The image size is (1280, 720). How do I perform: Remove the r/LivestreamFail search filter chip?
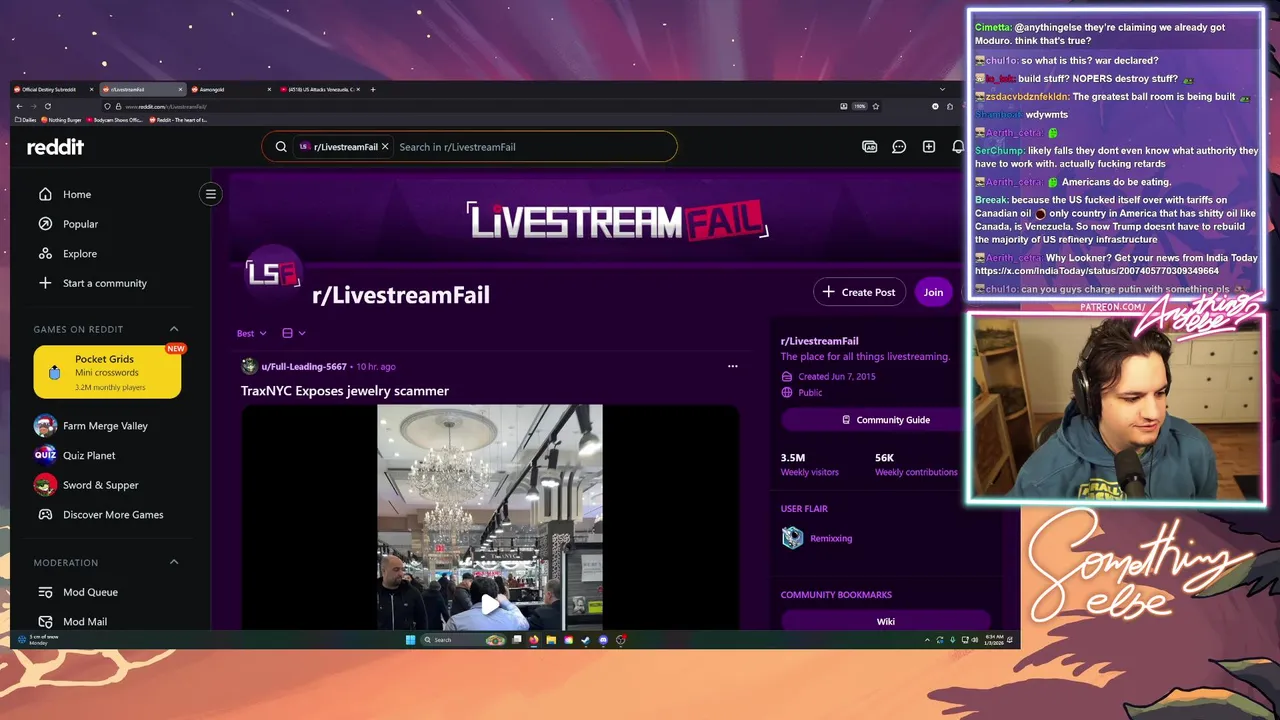coord(385,147)
